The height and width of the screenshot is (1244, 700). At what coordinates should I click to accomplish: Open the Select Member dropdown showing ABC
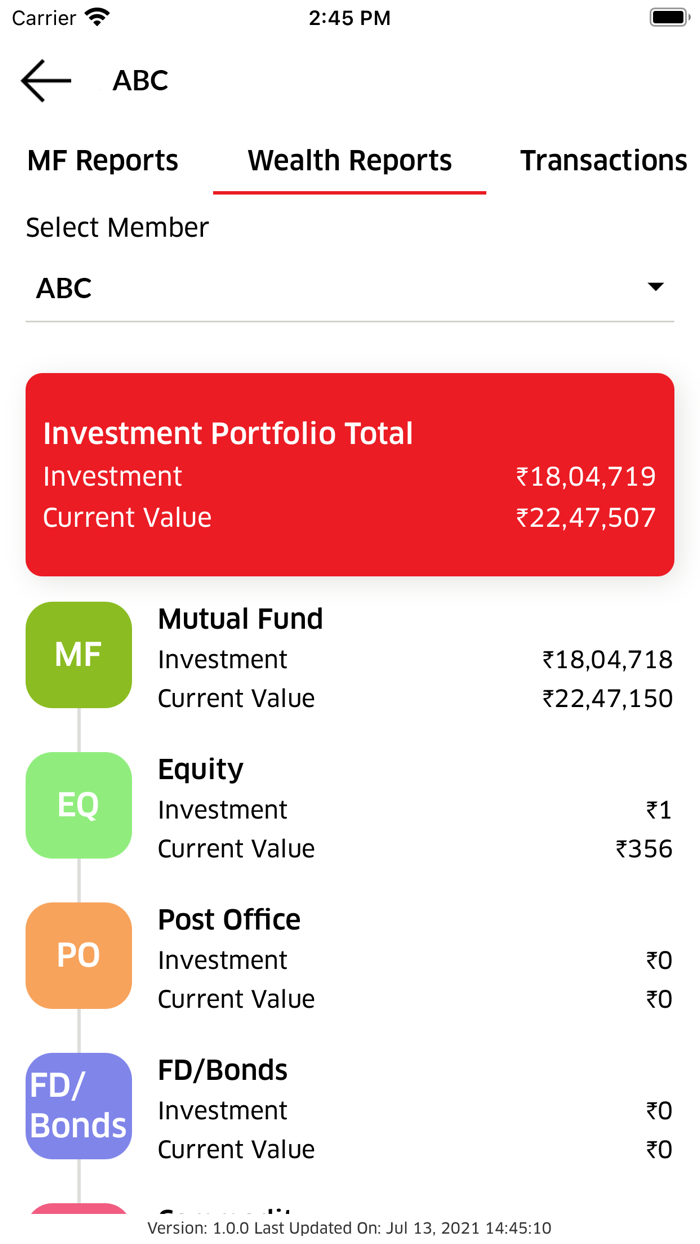click(x=350, y=289)
